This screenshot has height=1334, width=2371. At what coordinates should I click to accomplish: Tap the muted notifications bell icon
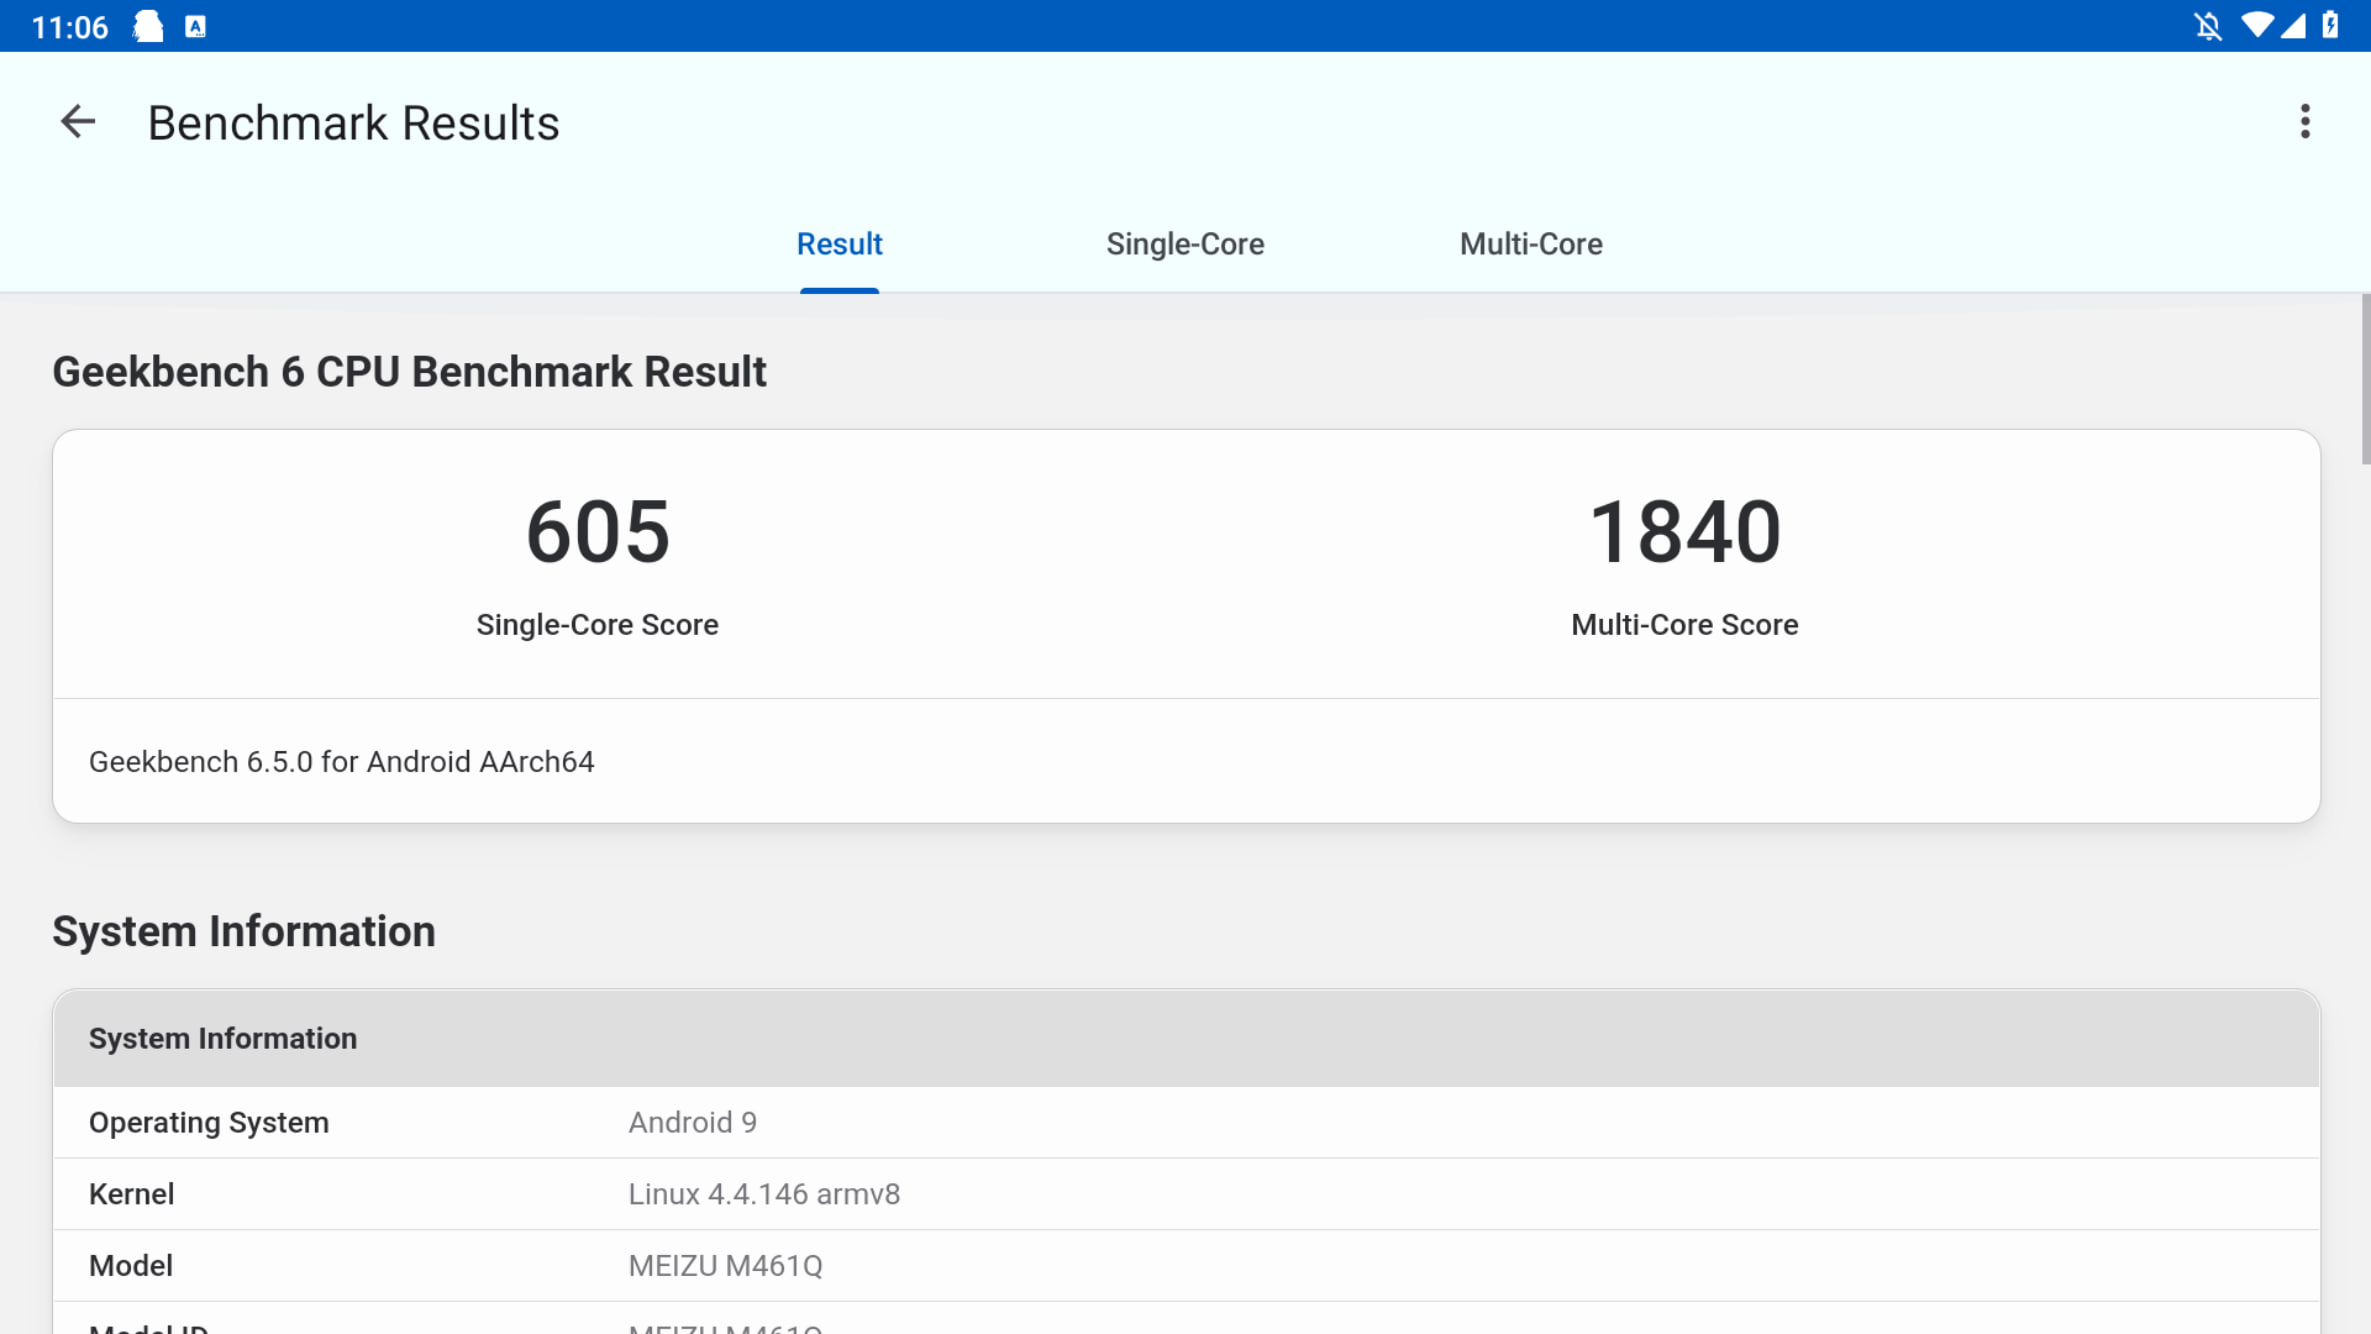tap(2207, 26)
